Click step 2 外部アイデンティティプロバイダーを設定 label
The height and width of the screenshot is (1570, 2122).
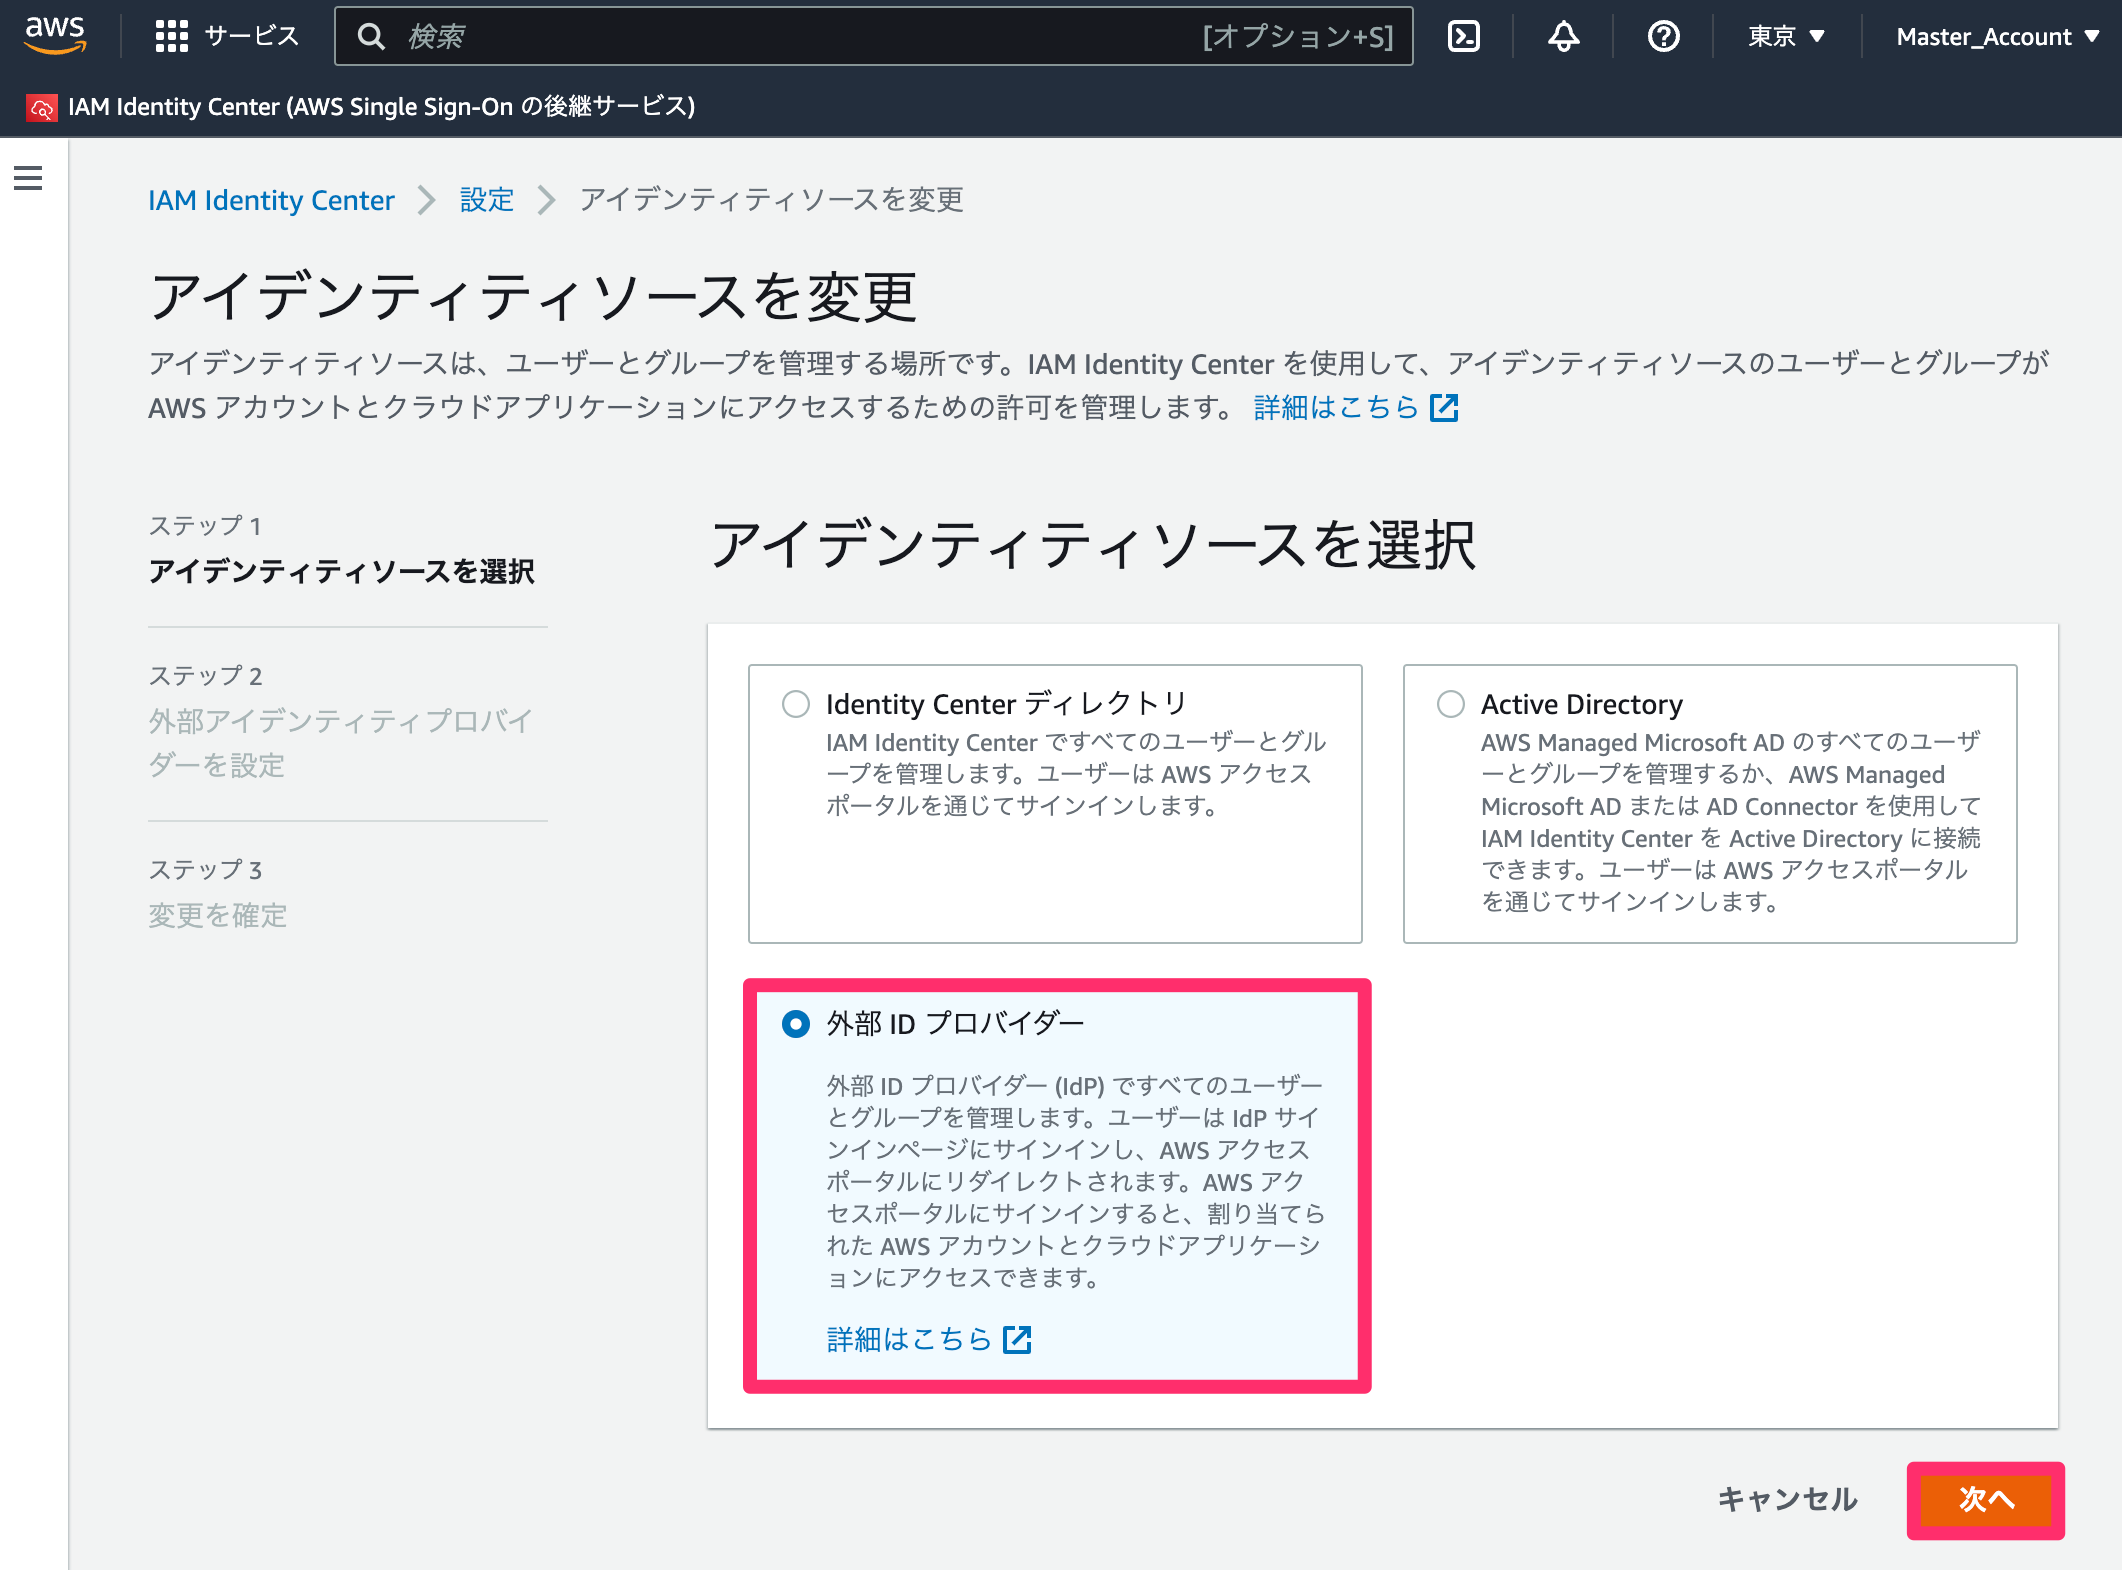[341, 743]
